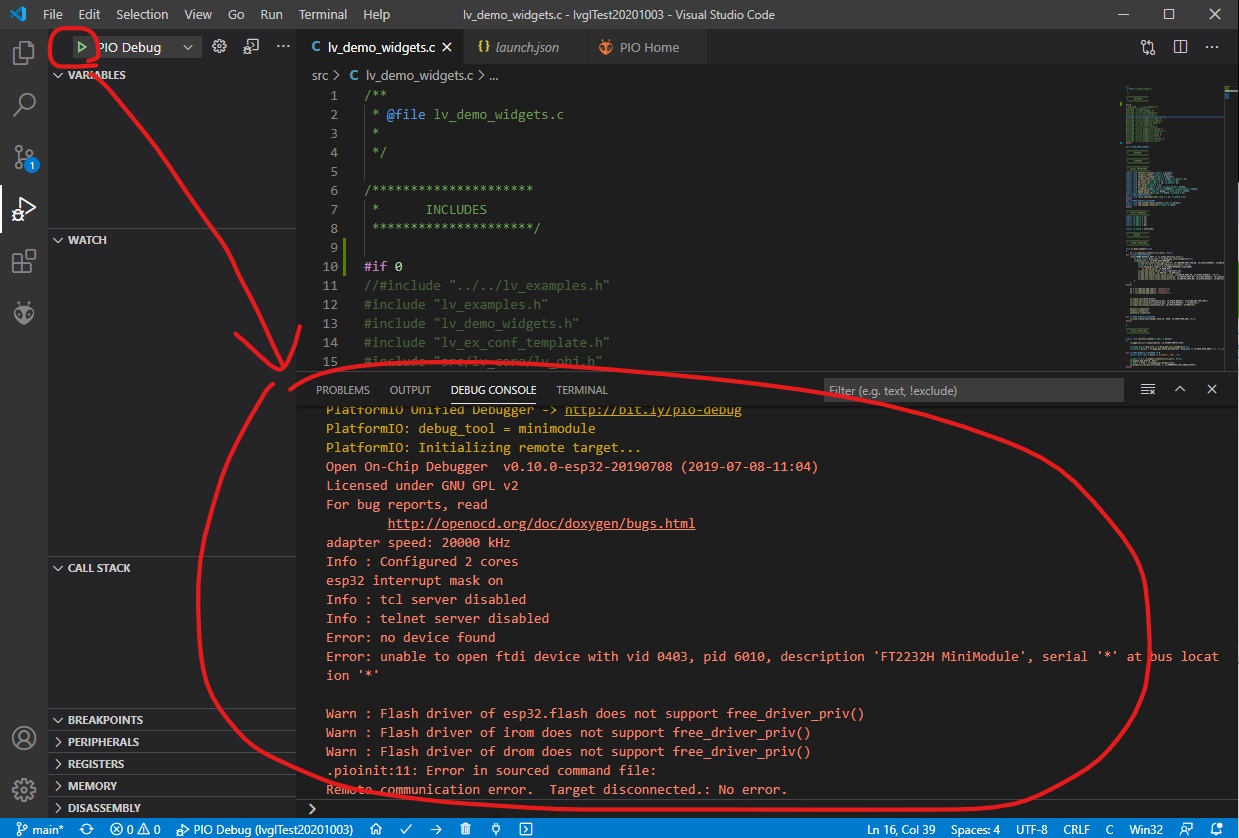
Task: Open launch.json via the debug gear icon
Action: pyautogui.click(x=220, y=47)
